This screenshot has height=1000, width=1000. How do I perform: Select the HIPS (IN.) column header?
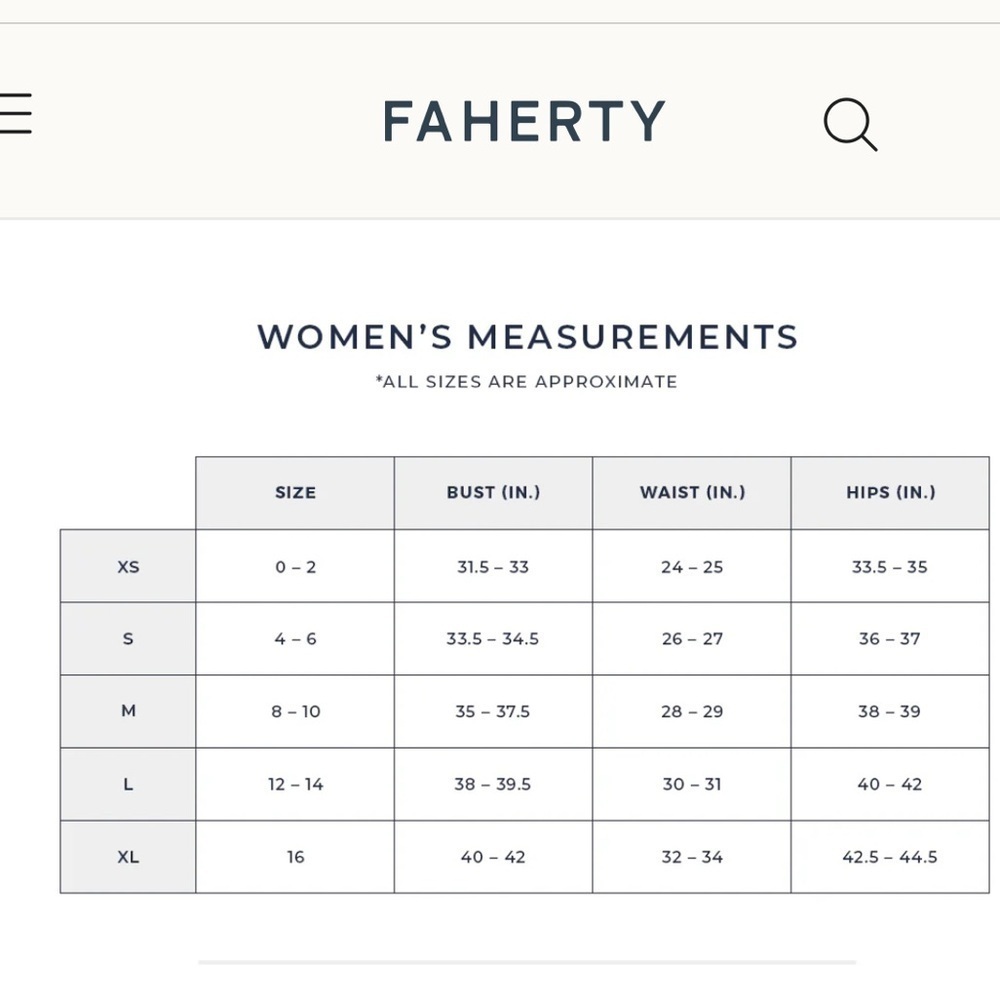(890, 493)
